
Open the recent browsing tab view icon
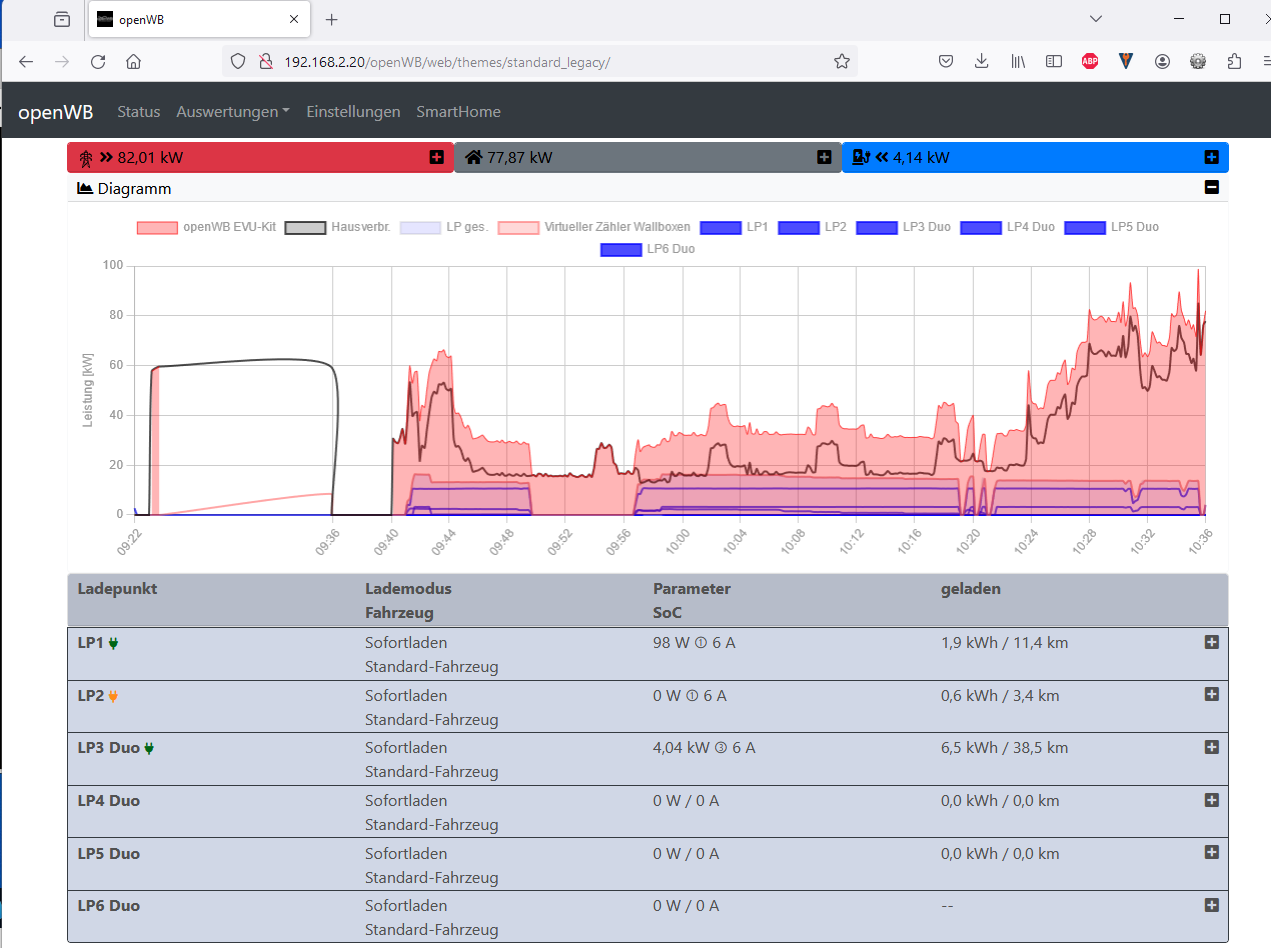[x=62, y=19]
